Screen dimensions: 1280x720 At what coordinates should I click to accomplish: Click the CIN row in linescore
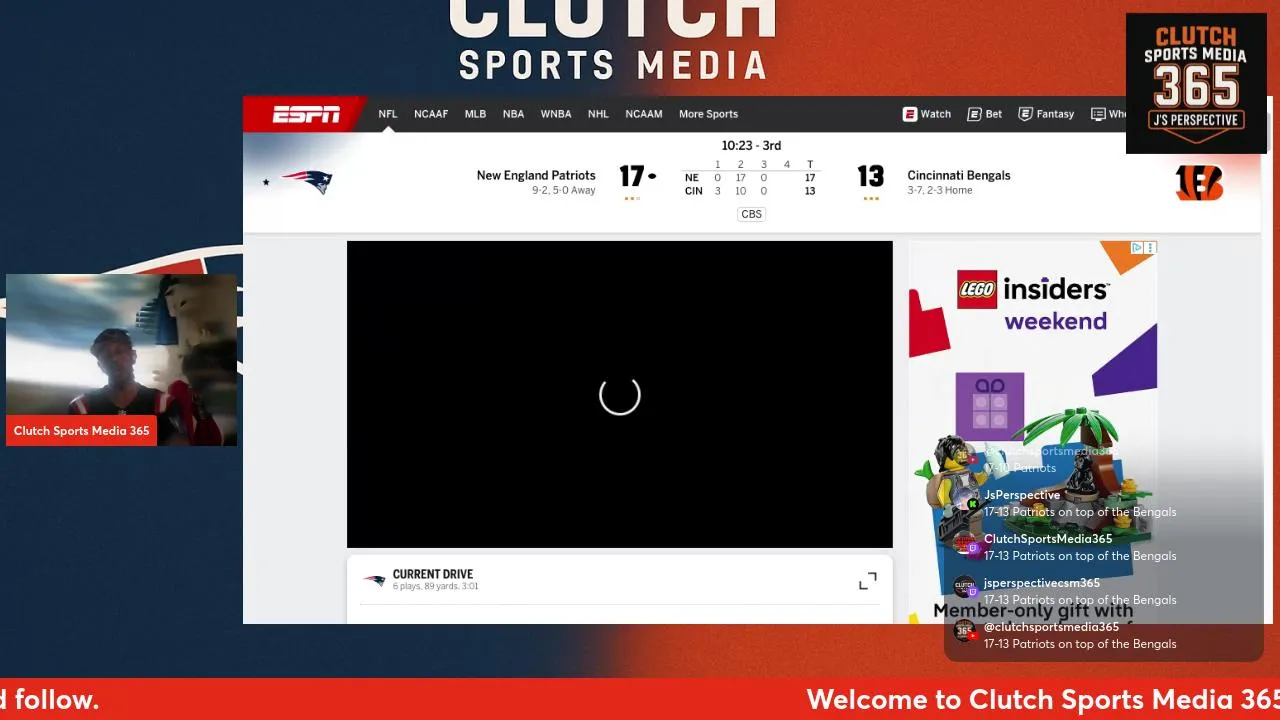tap(750, 191)
